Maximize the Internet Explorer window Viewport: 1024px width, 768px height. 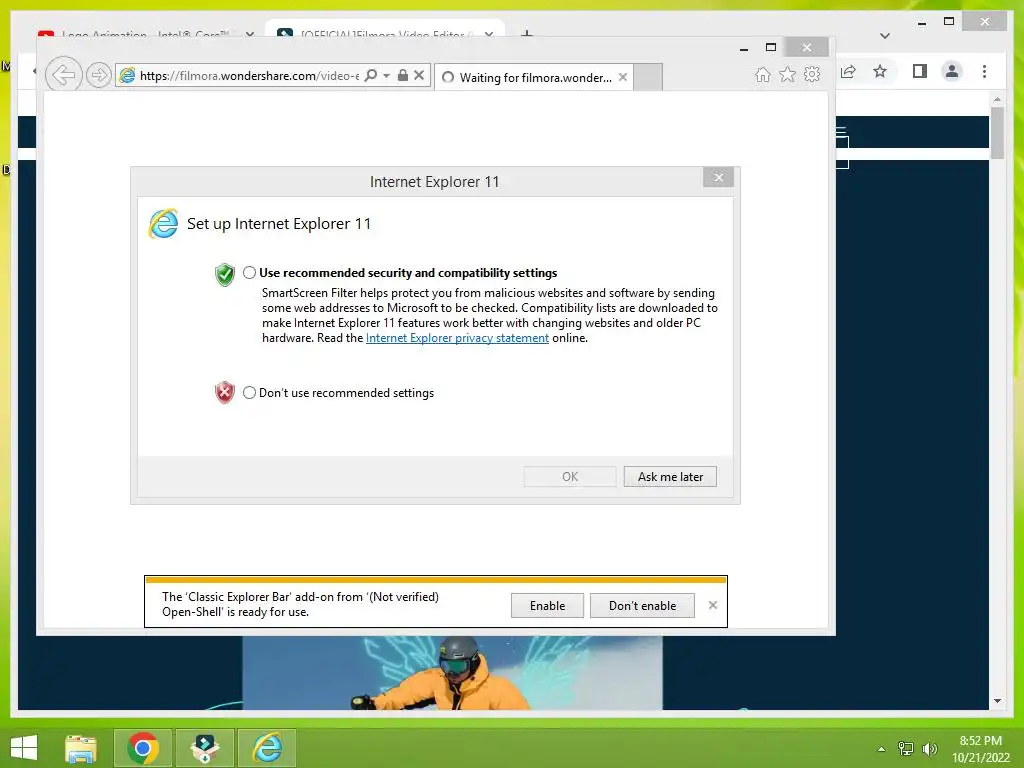point(771,47)
